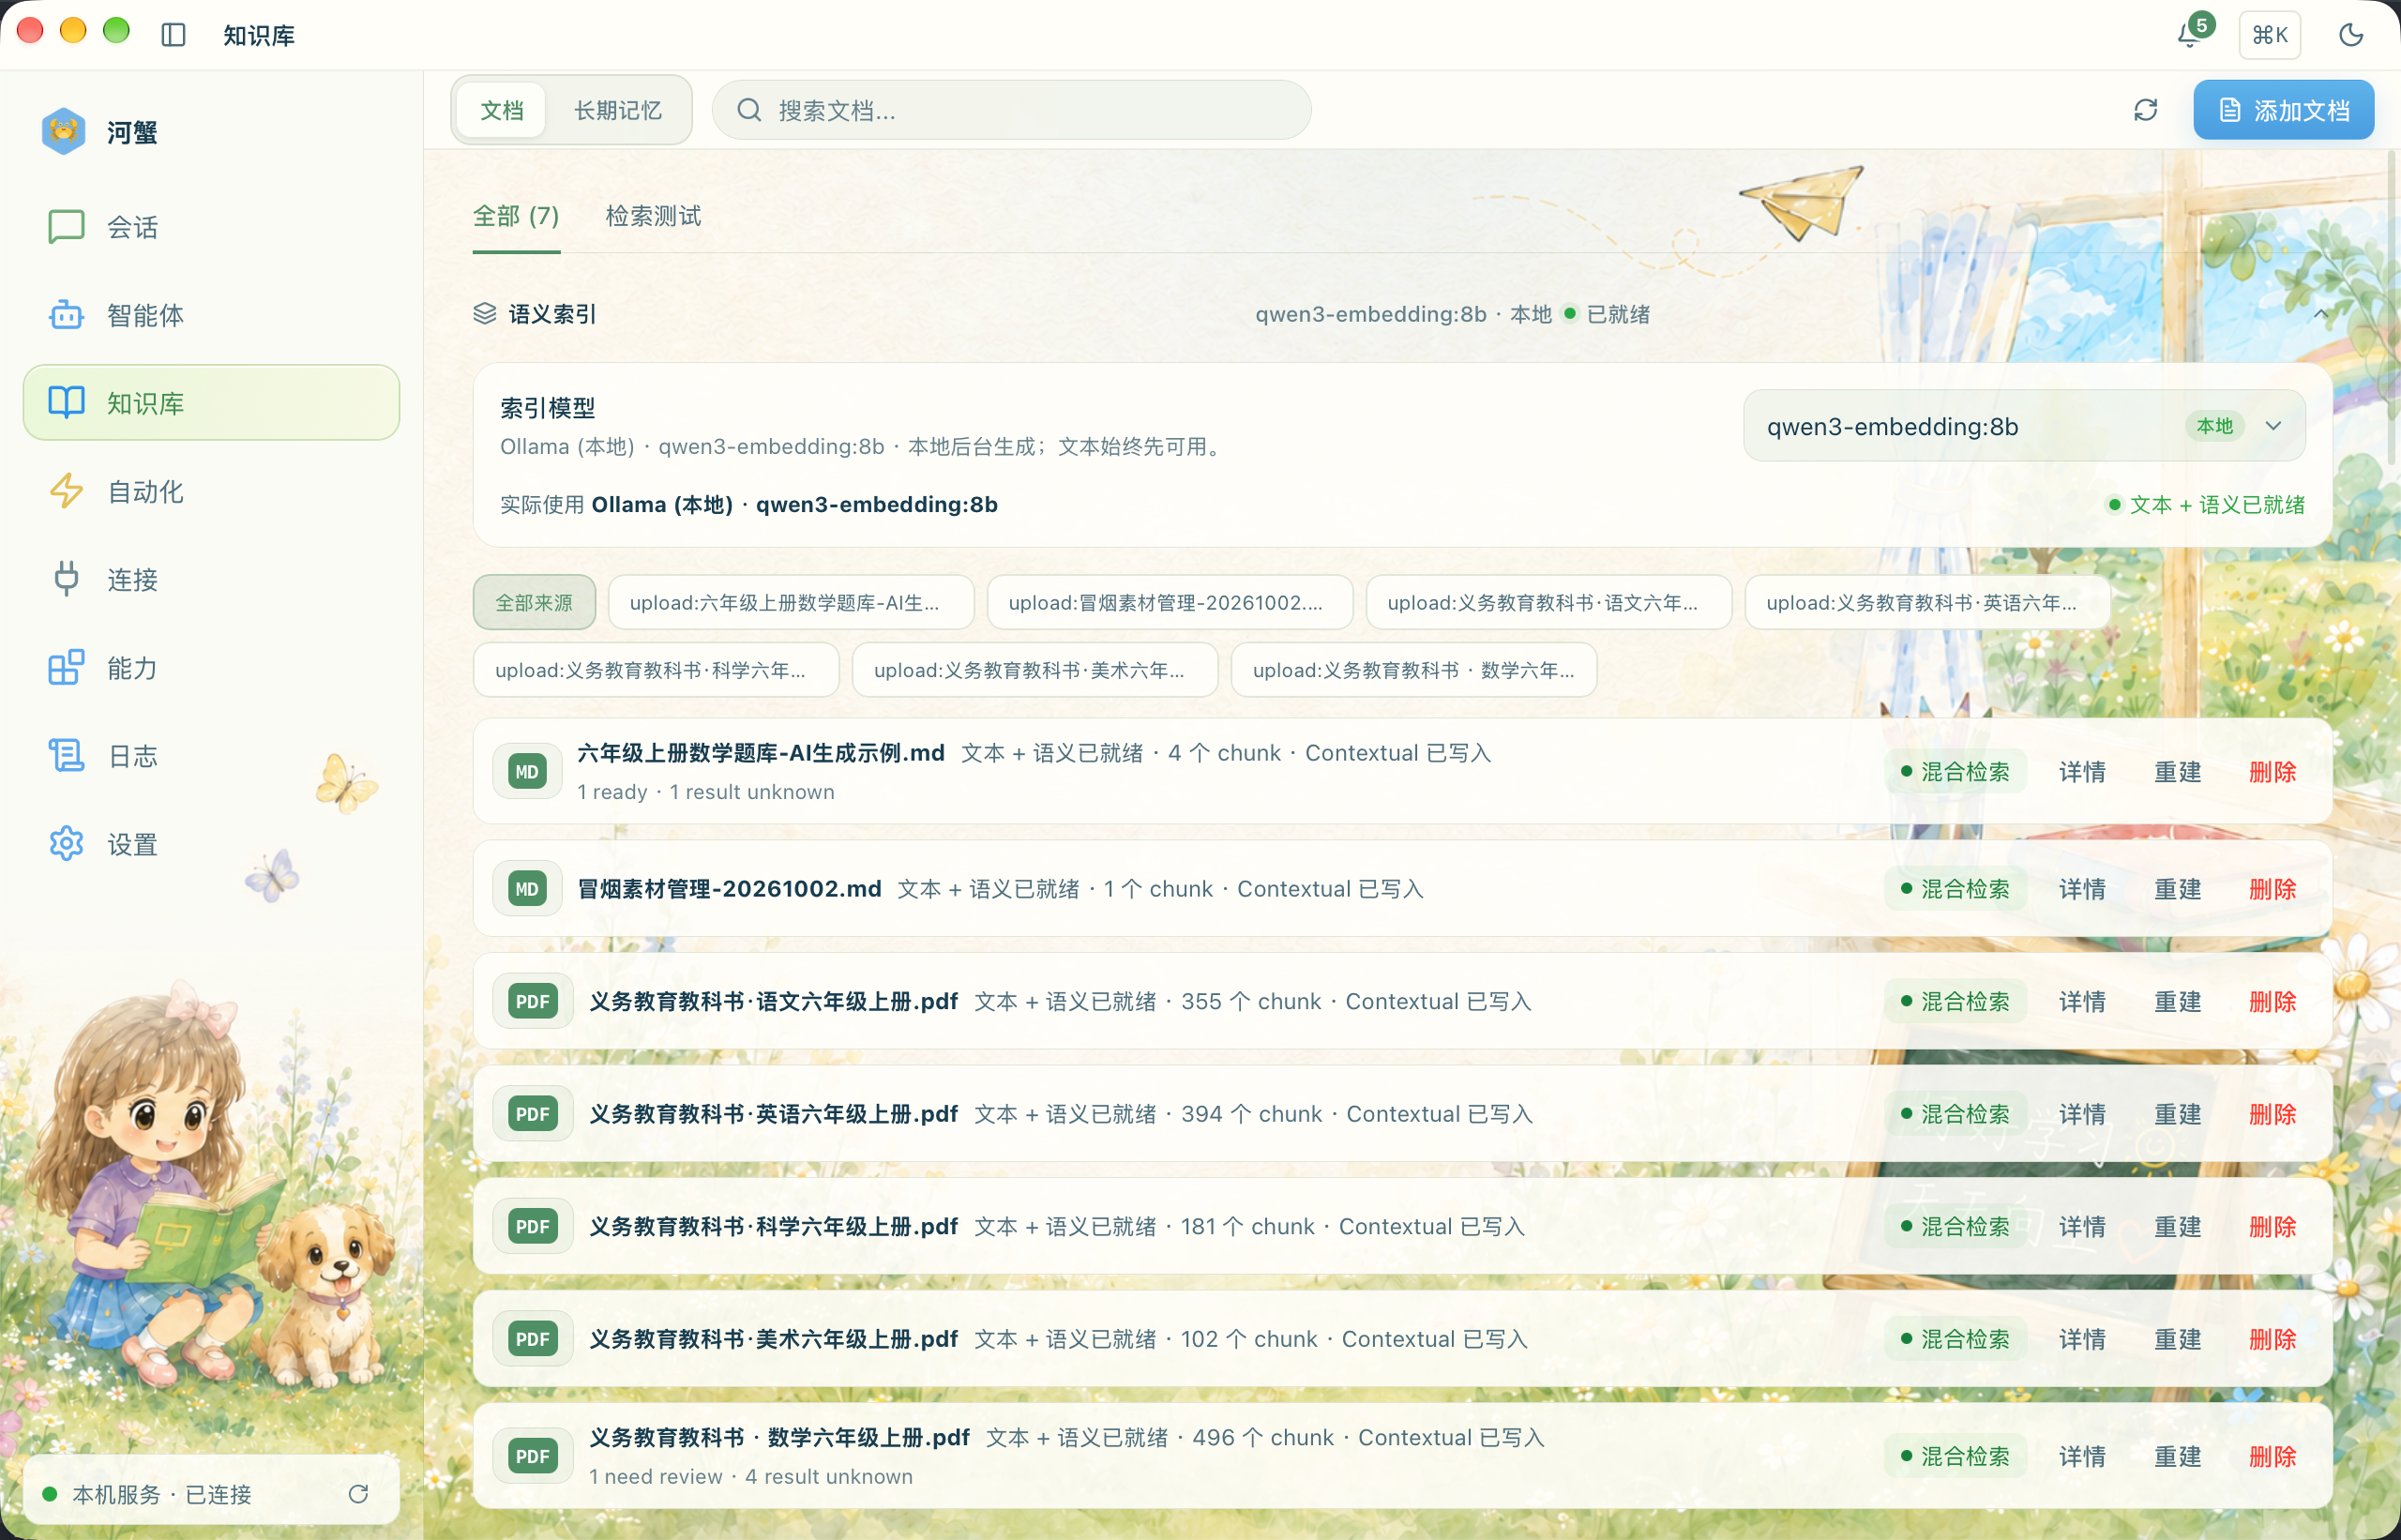Filter by upload:六年级上册数学题库 source
The image size is (2401, 1540).
(790, 603)
